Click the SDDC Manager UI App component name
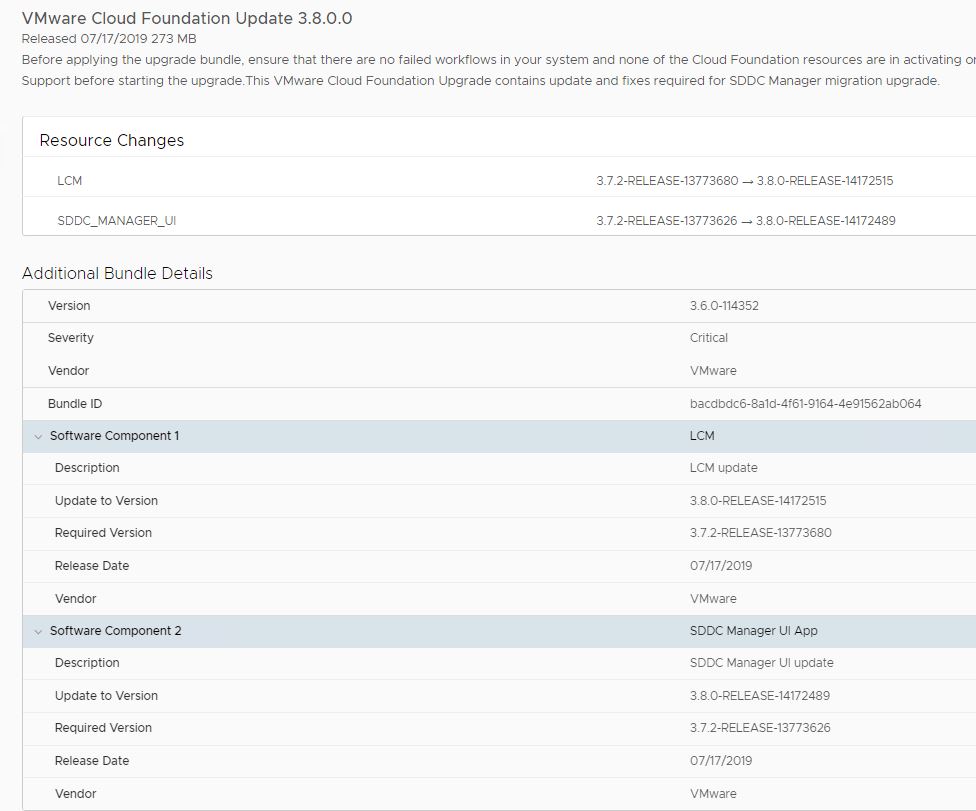 click(753, 631)
